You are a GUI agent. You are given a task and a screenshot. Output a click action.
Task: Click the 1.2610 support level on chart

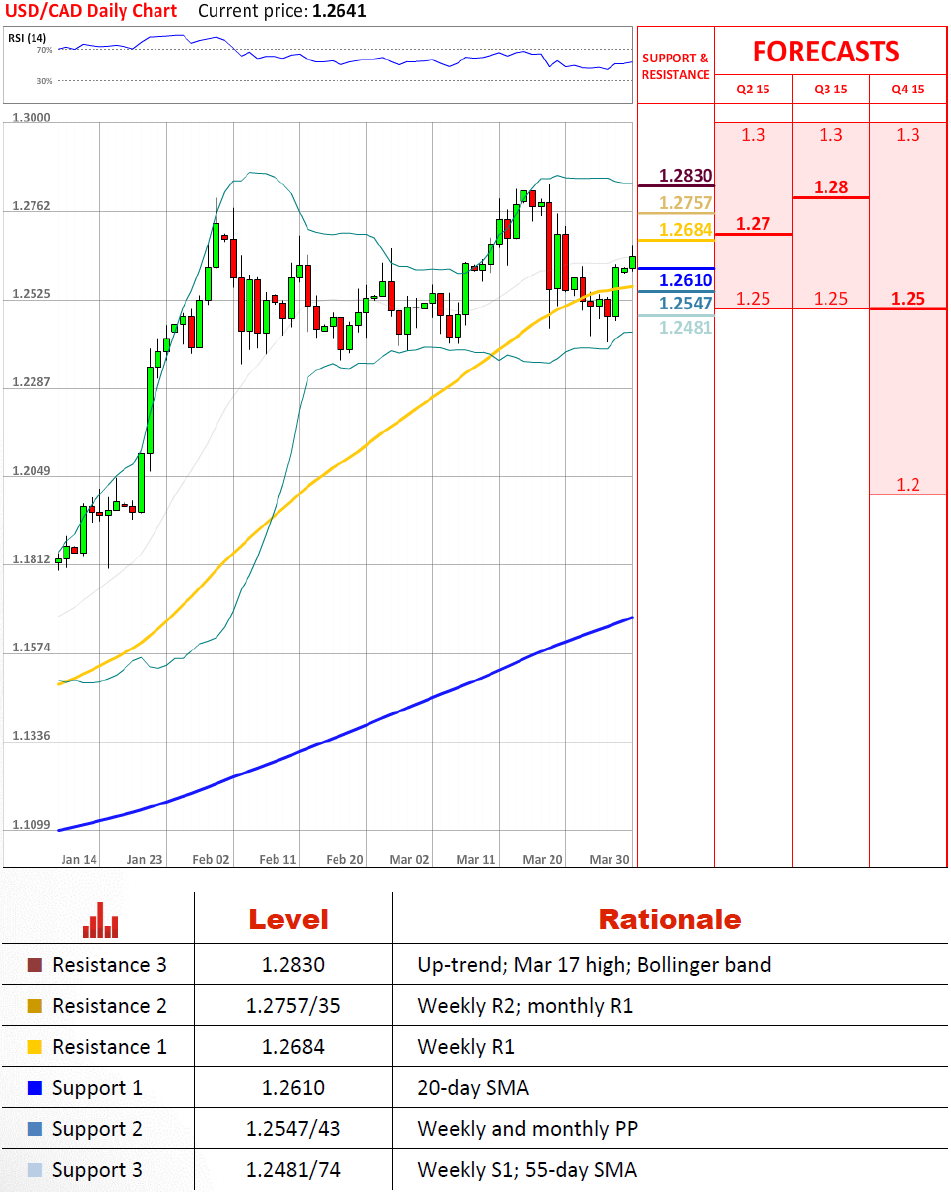click(685, 281)
